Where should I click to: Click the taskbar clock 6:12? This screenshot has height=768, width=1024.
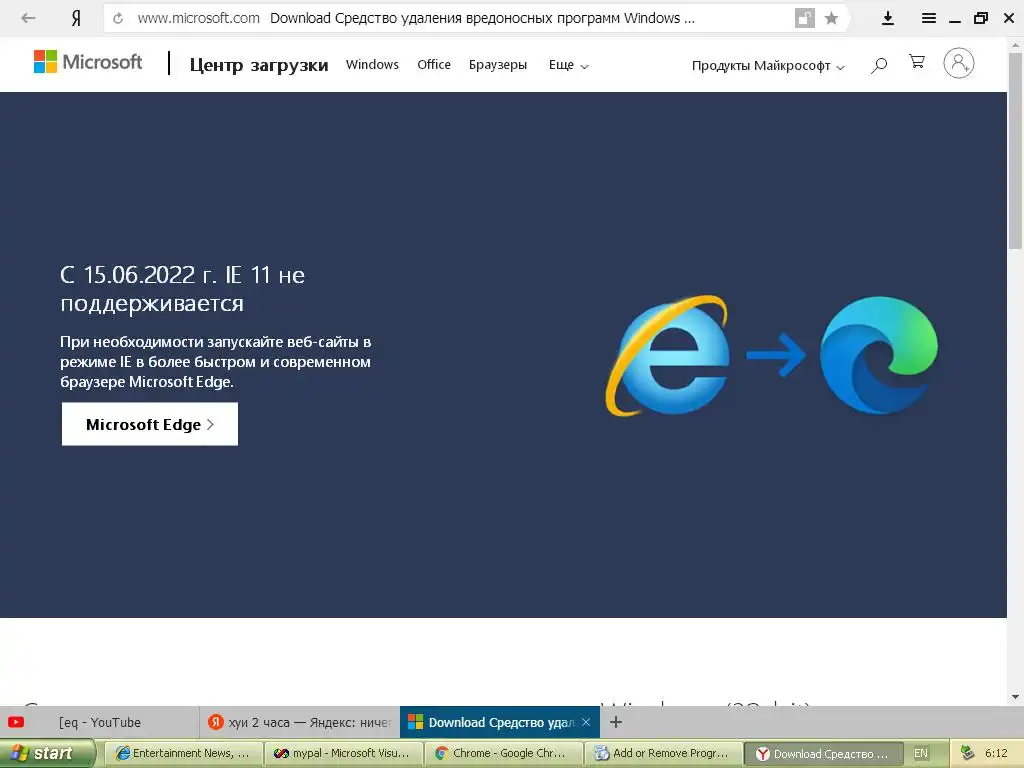(996, 753)
